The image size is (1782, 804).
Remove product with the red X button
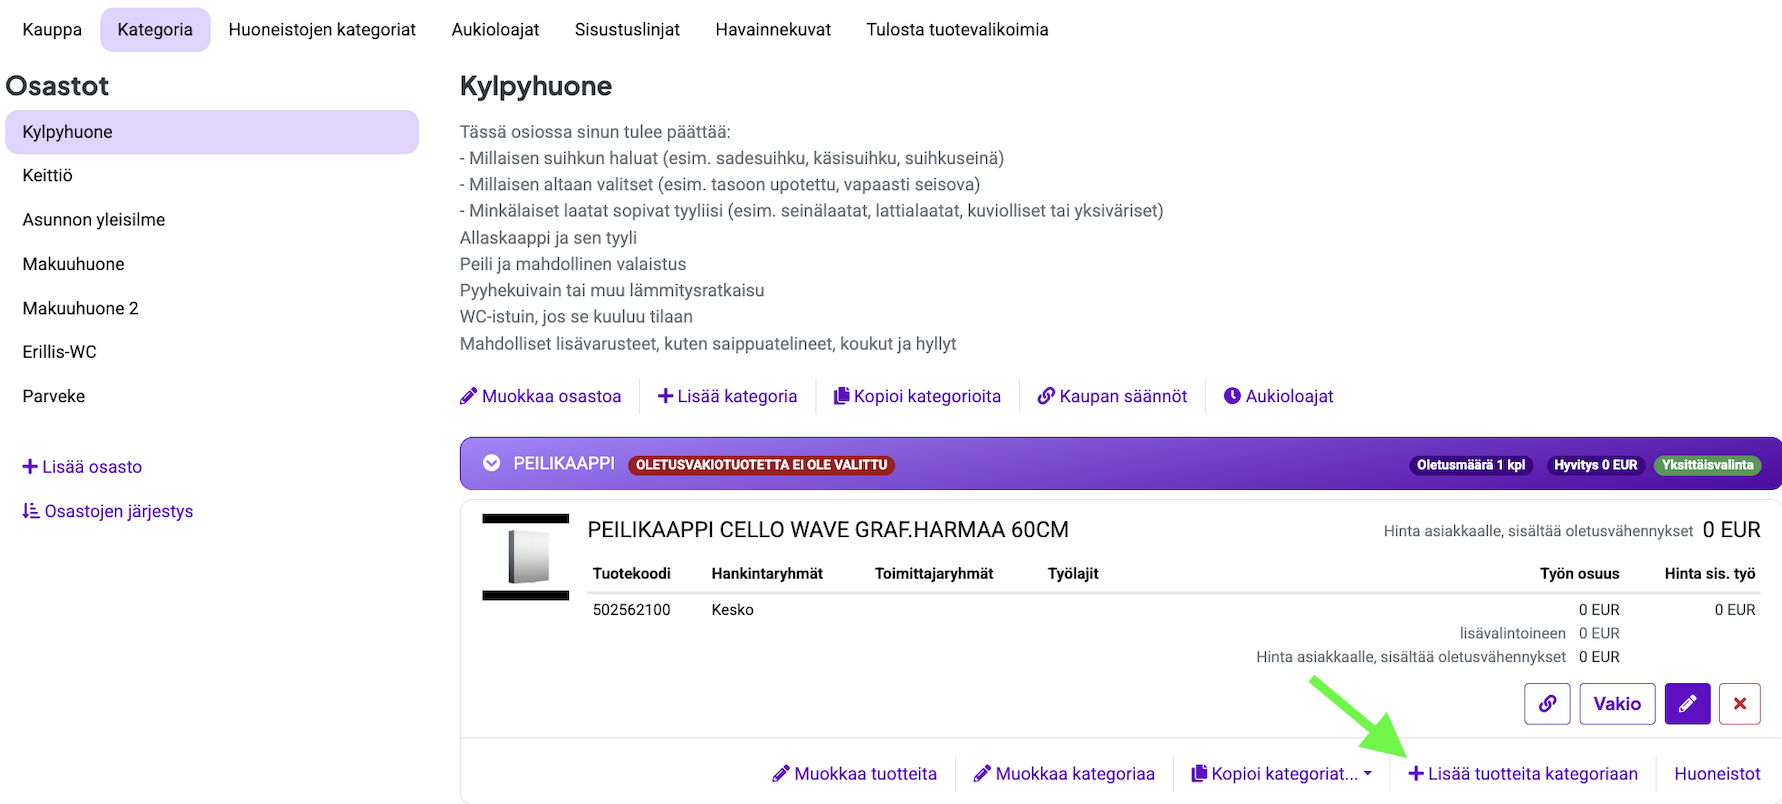(1739, 704)
